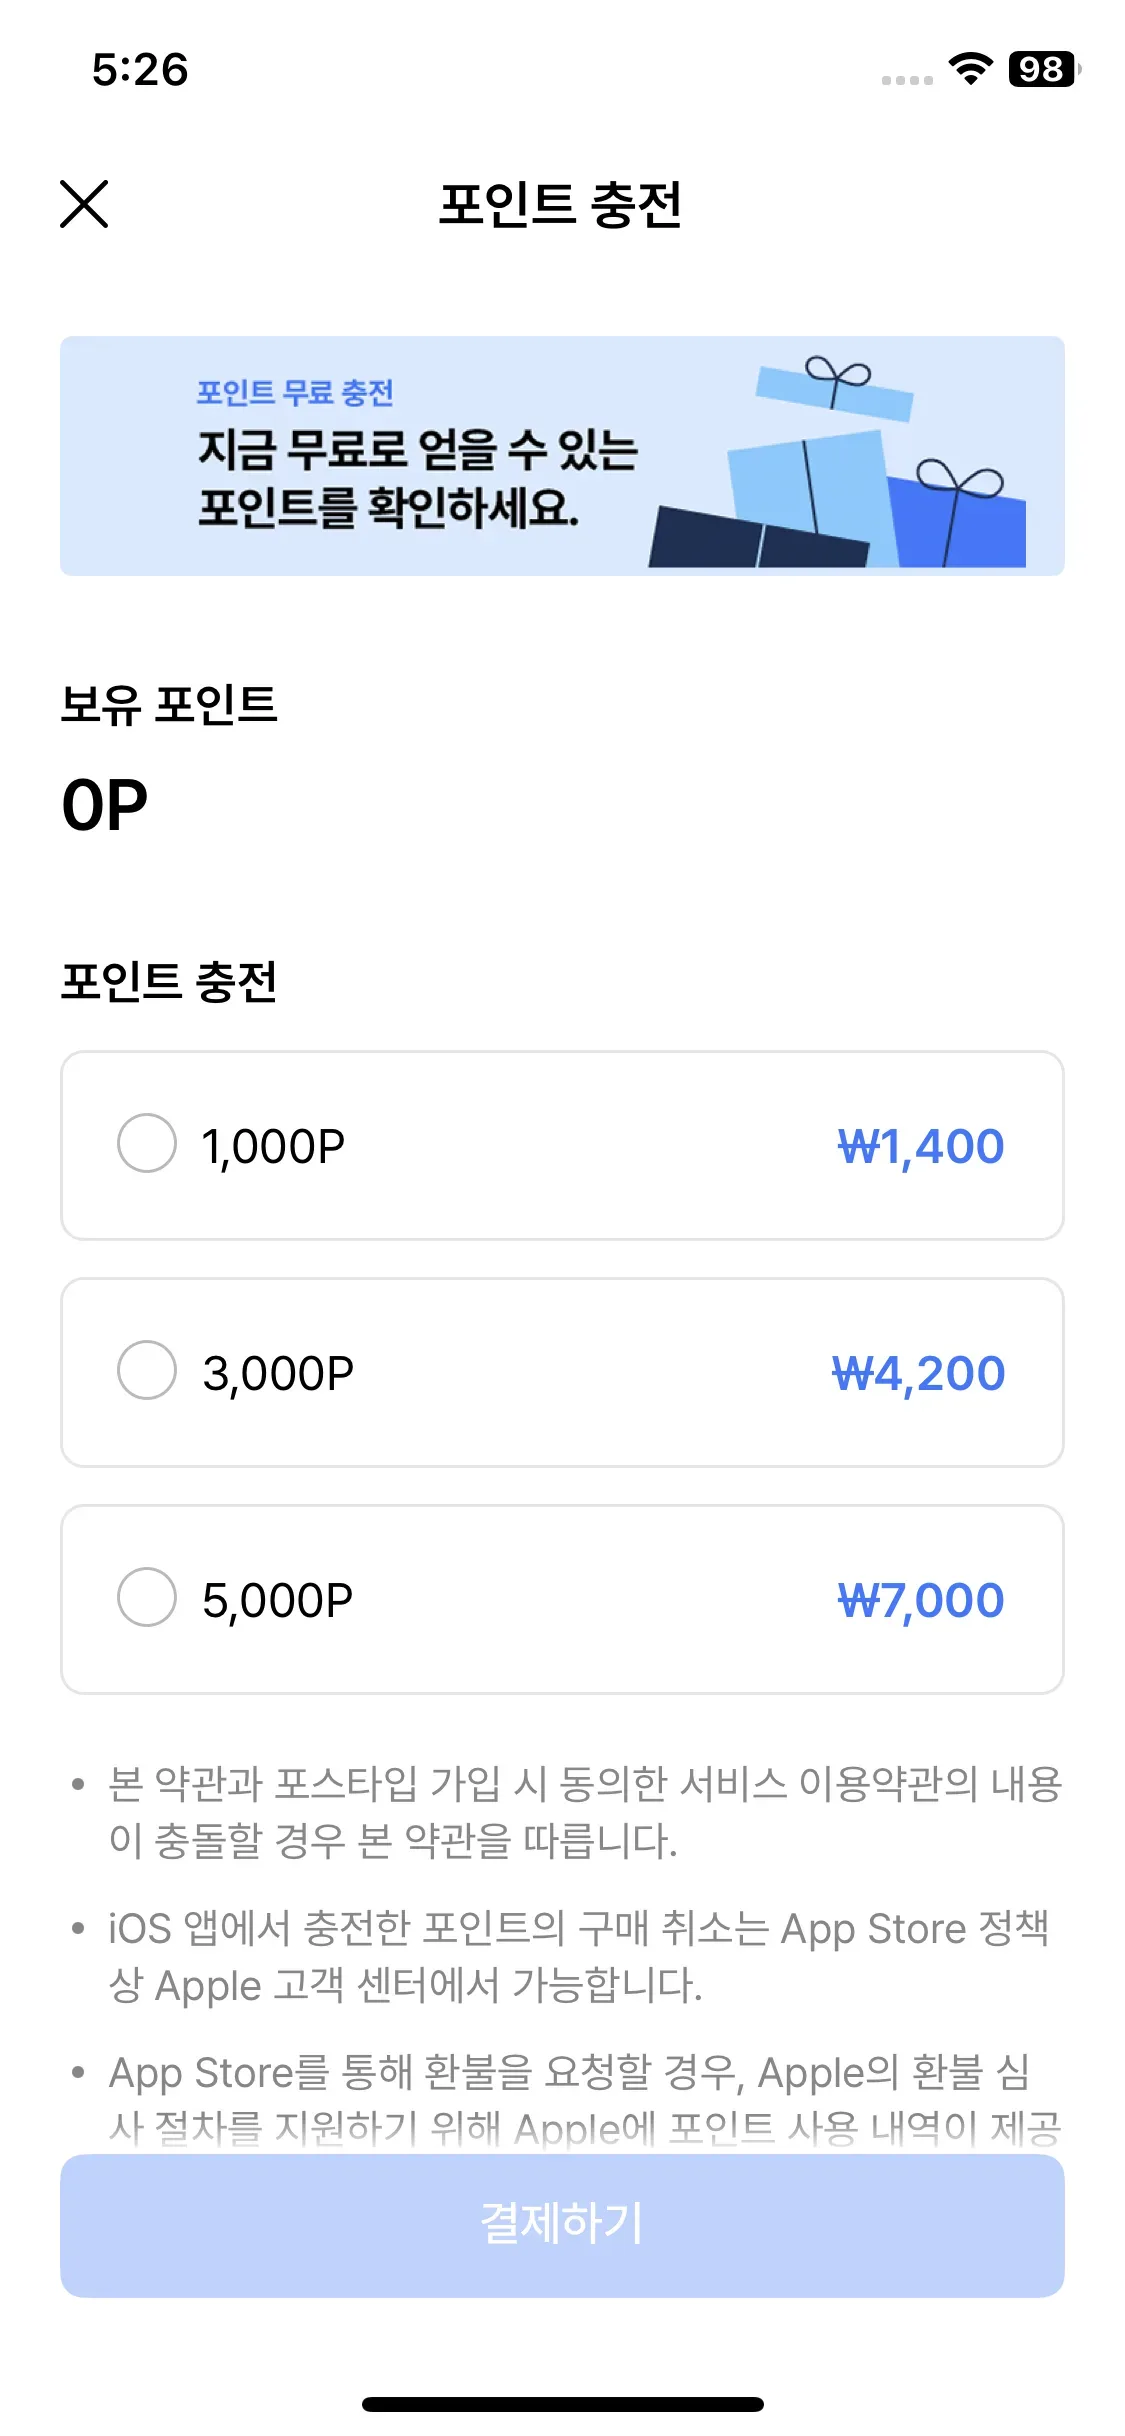Tap the cellular signal dots icon
Screen dimensions: 1125x2436
click(907, 80)
